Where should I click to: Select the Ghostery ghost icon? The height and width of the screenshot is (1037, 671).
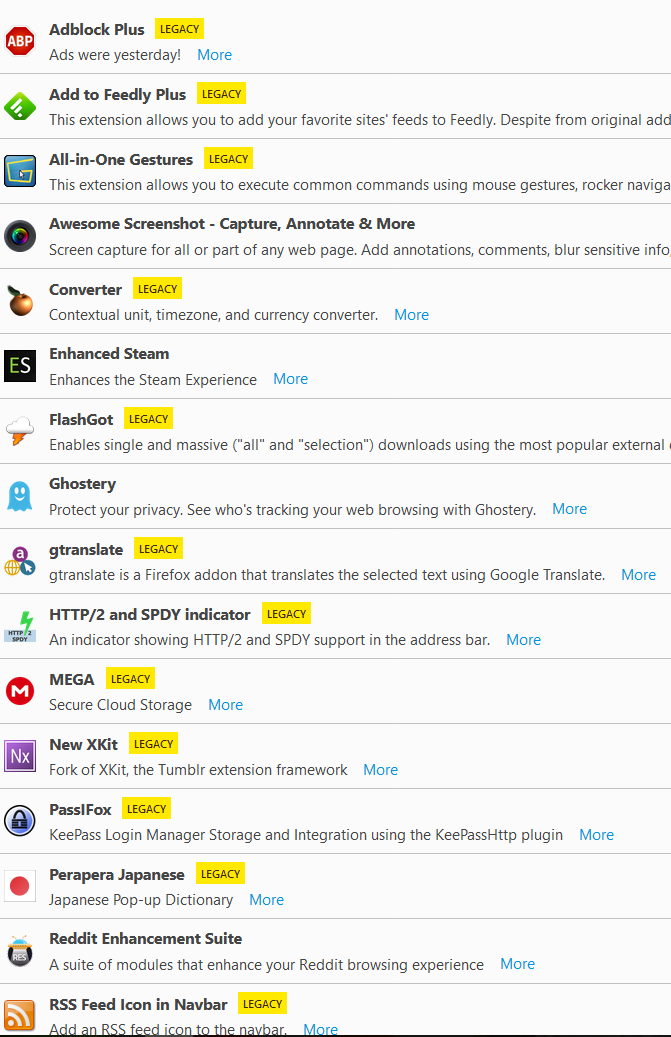[19, 496]
